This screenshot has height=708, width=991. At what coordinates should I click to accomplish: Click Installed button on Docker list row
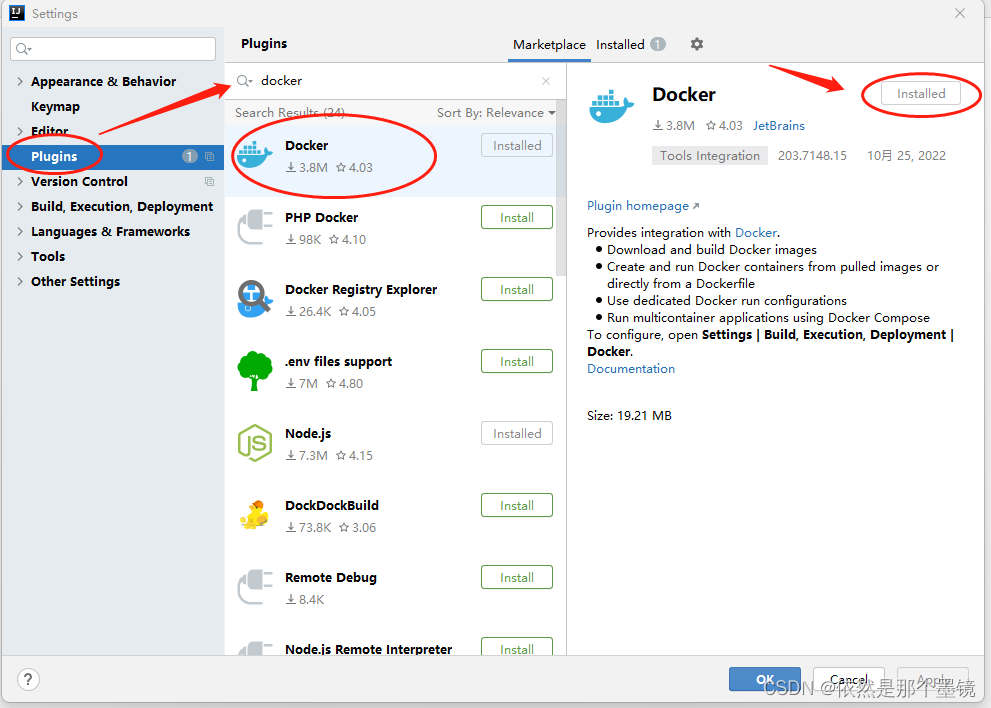517,145
